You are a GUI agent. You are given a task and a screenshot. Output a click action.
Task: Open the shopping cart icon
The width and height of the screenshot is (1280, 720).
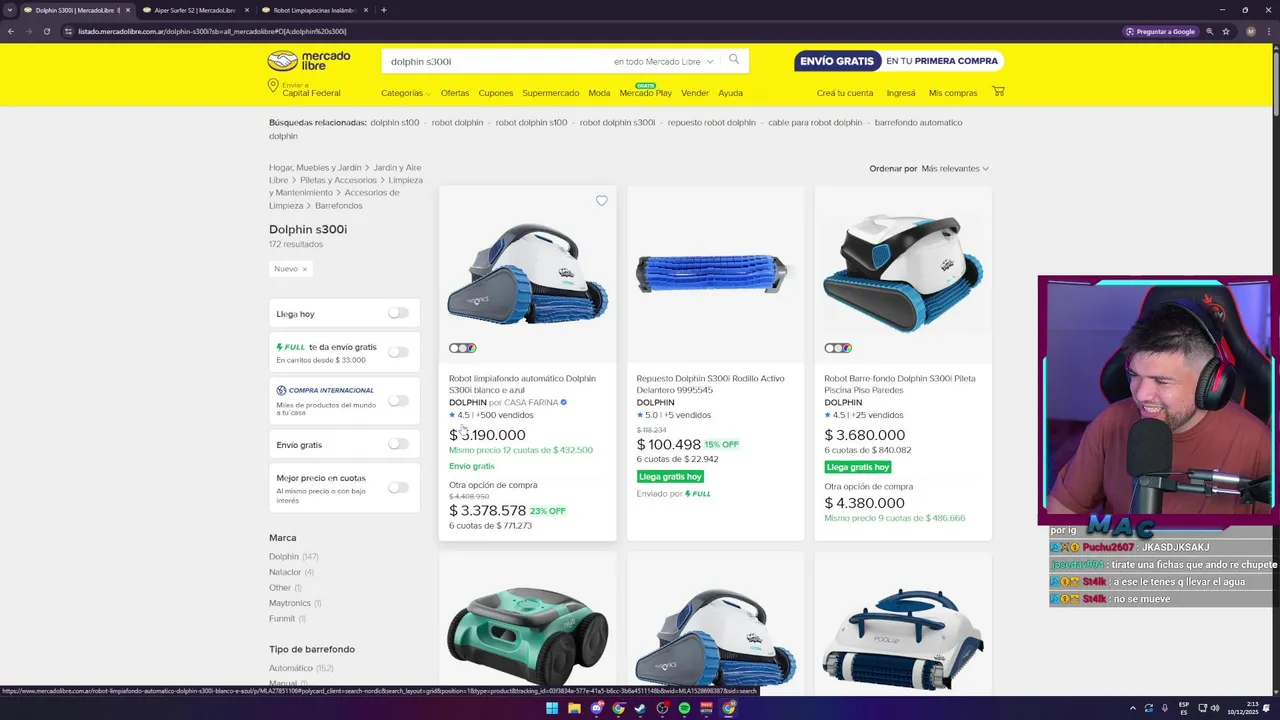998,92
